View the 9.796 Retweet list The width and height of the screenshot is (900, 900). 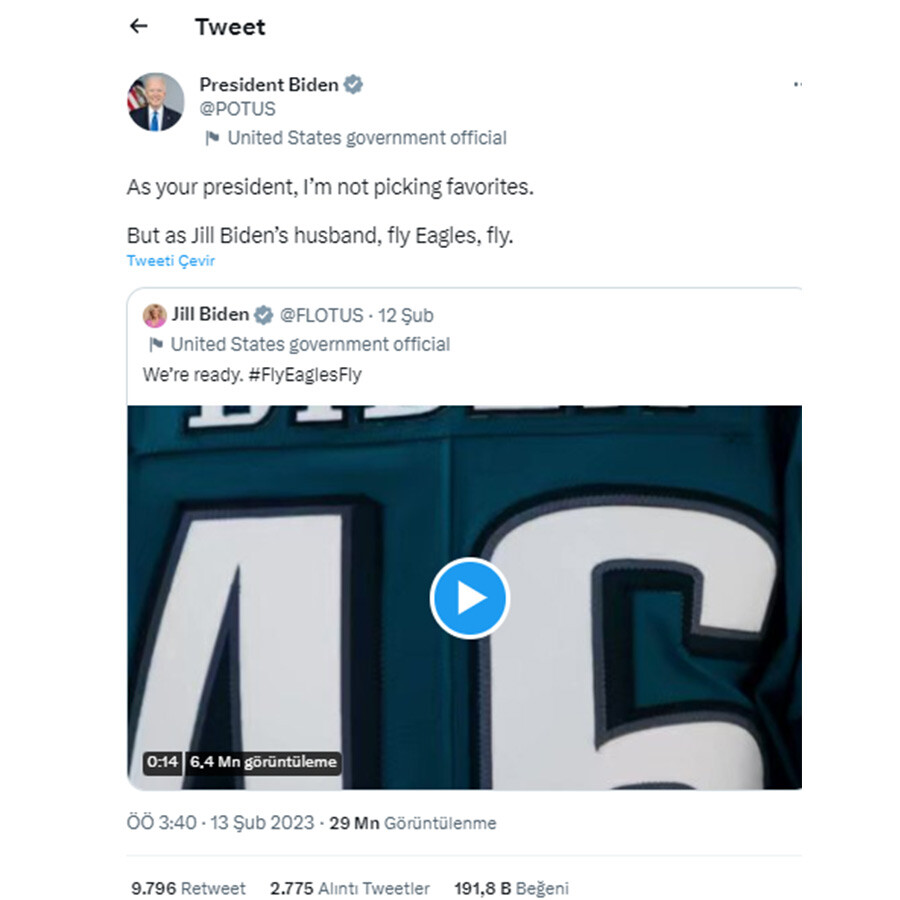coord(188,888)
